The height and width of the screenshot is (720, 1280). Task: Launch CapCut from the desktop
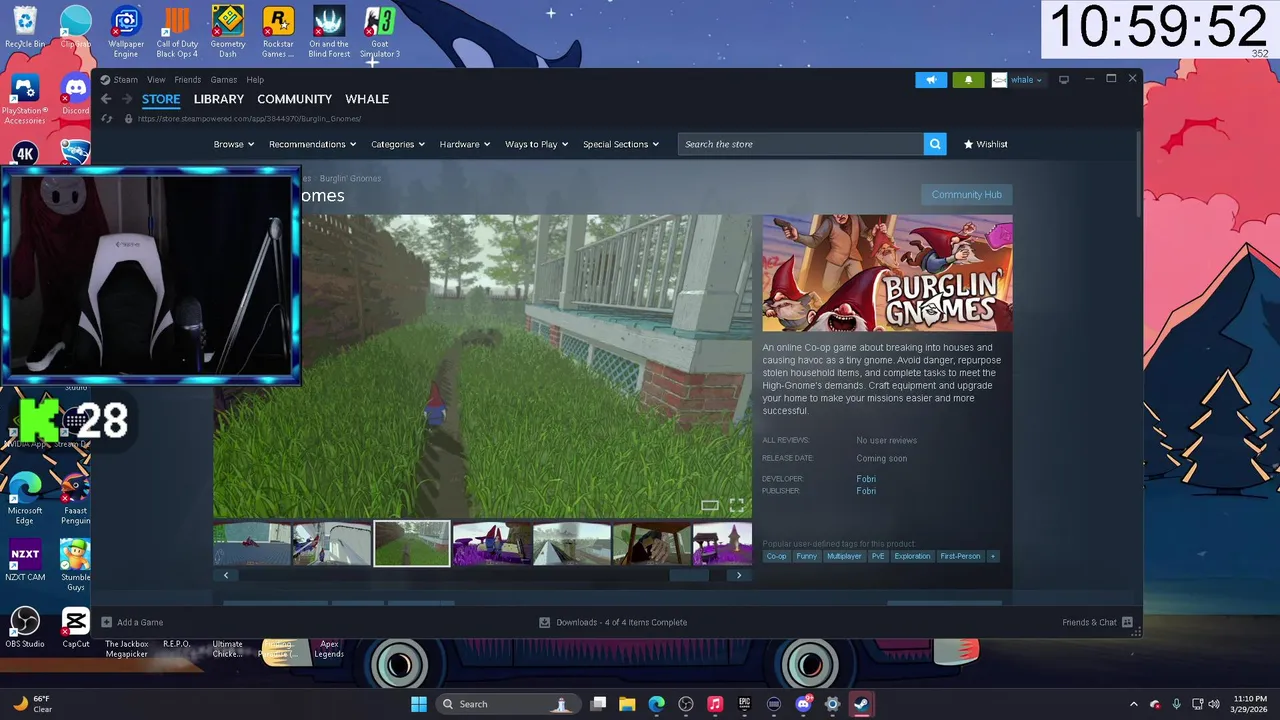(75, 628)
